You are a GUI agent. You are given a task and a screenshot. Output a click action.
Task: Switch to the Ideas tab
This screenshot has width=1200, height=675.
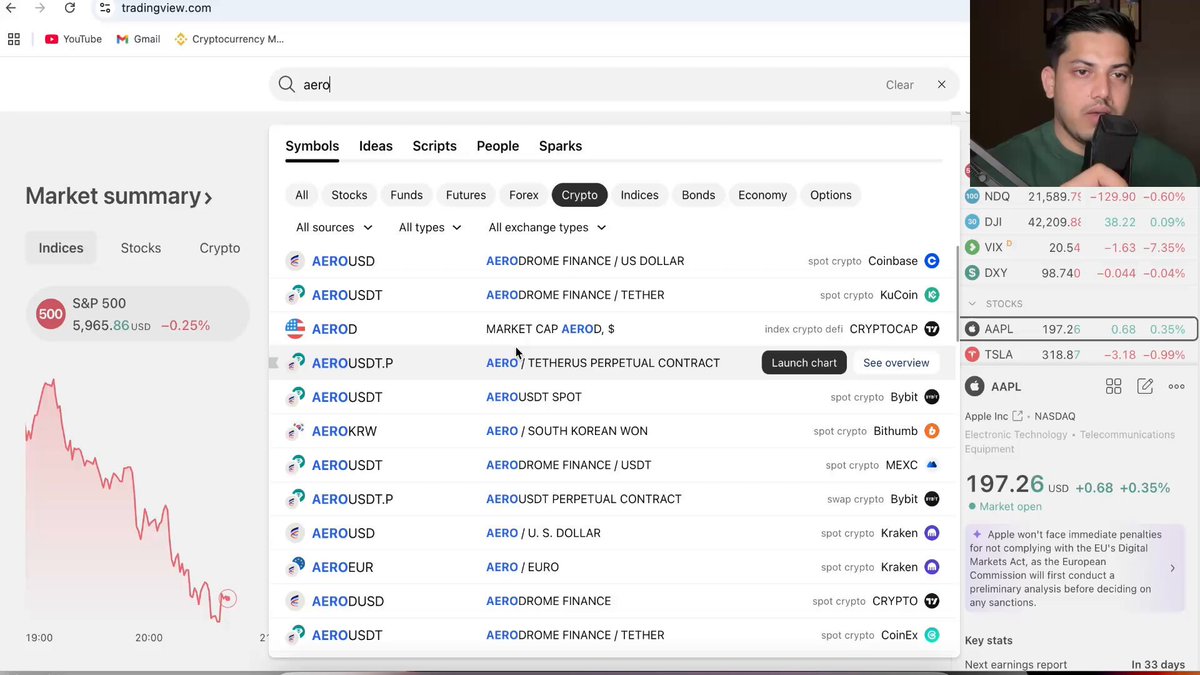coord(376,146)
